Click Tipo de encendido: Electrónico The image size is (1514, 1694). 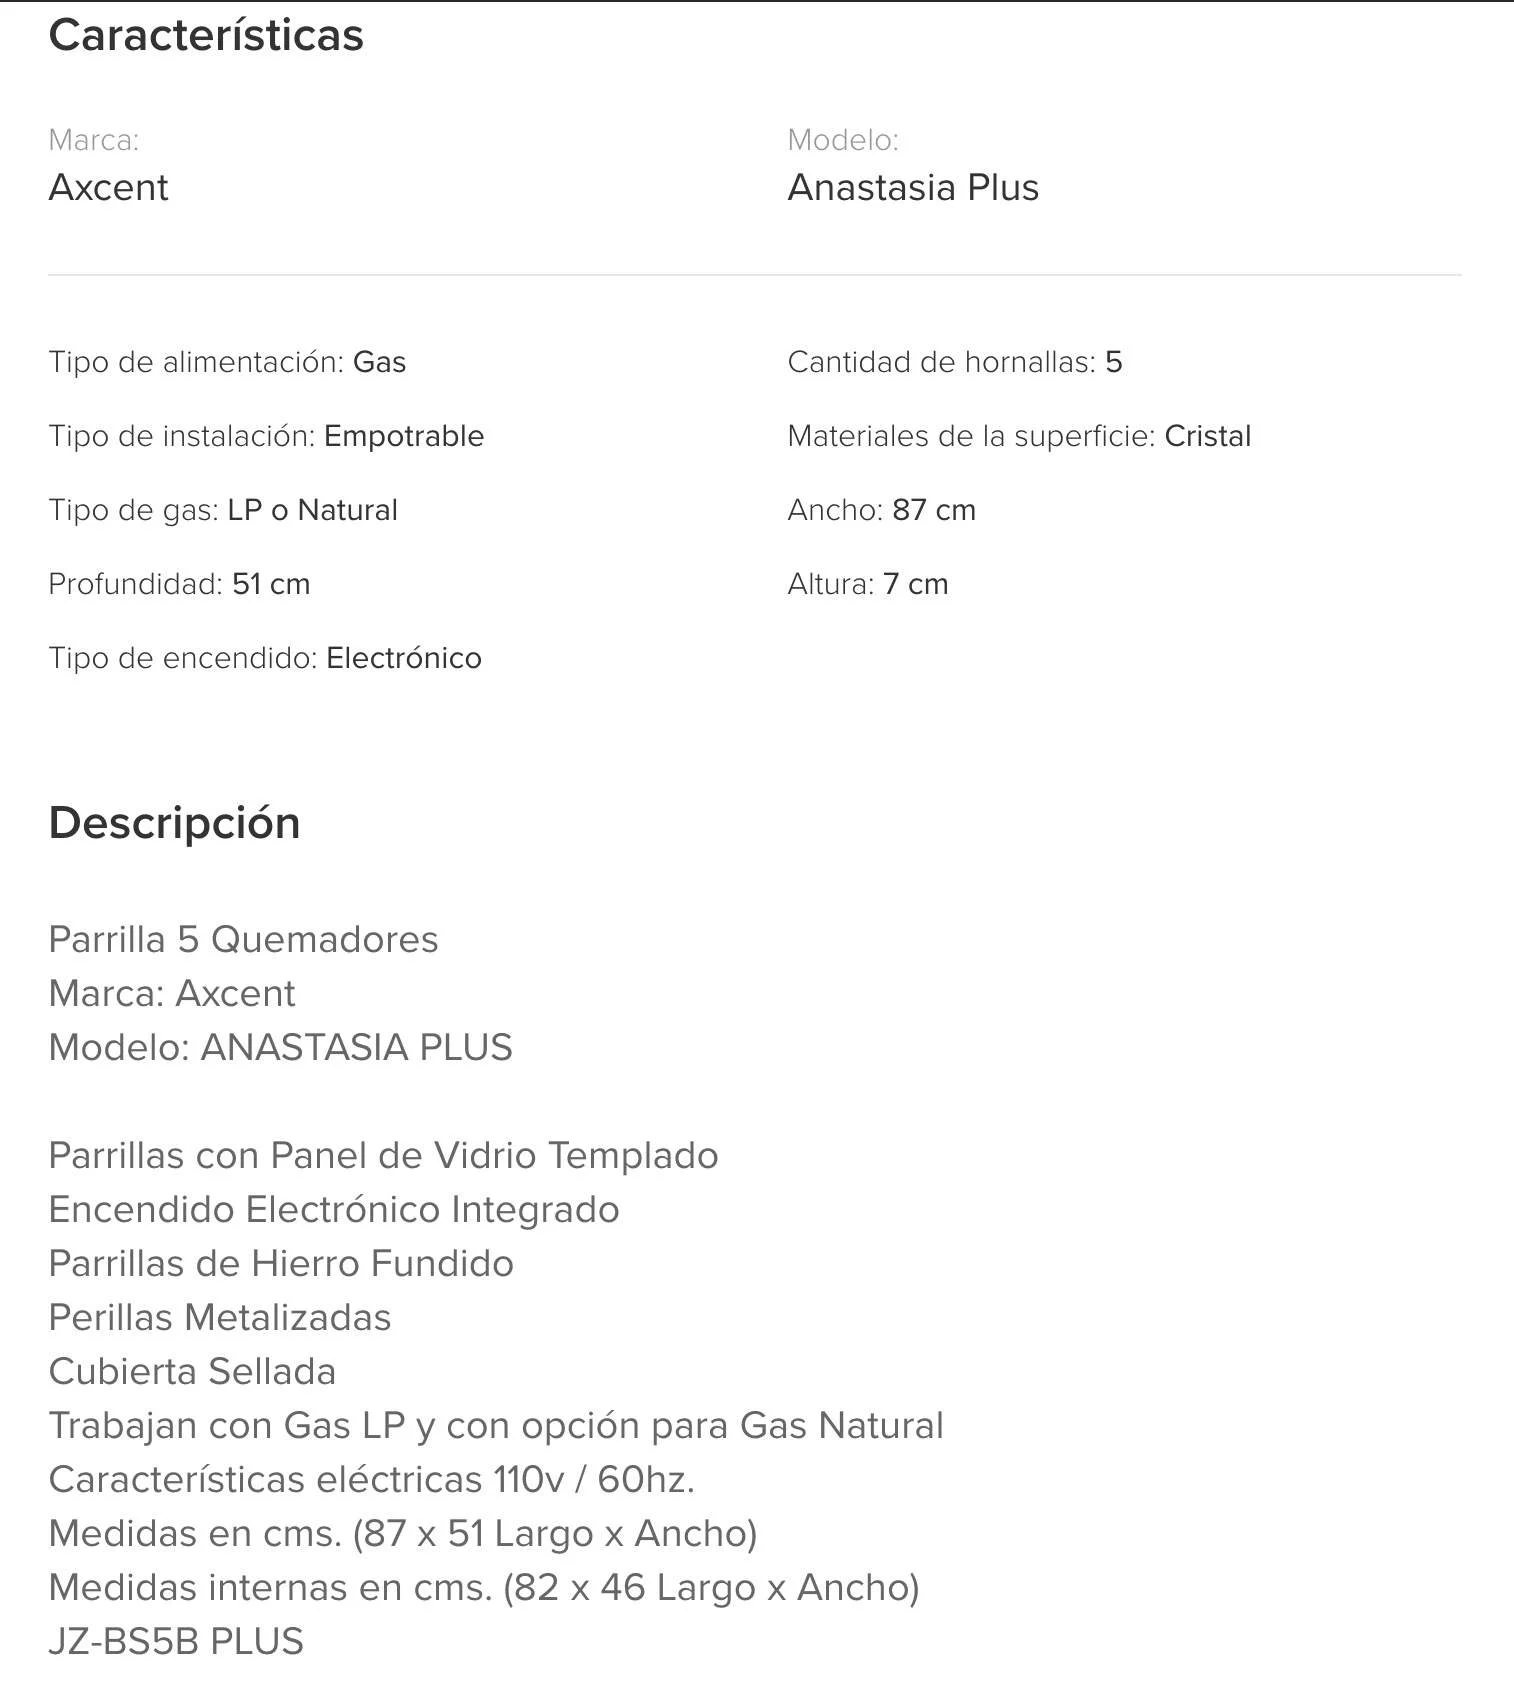pos(265,658)
